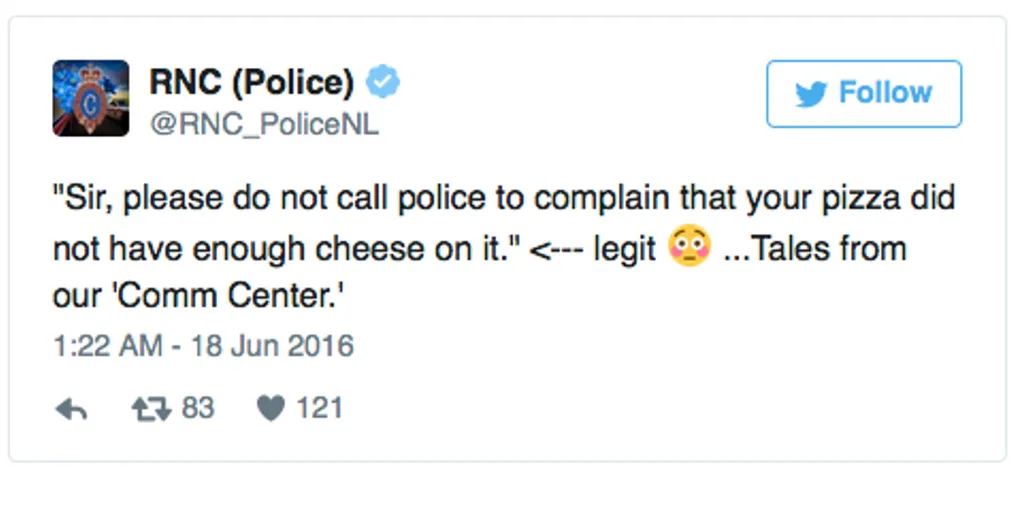Open the RNC police crest avatar
Viewport: 1024px width, 505px height.
coord(91,98)
